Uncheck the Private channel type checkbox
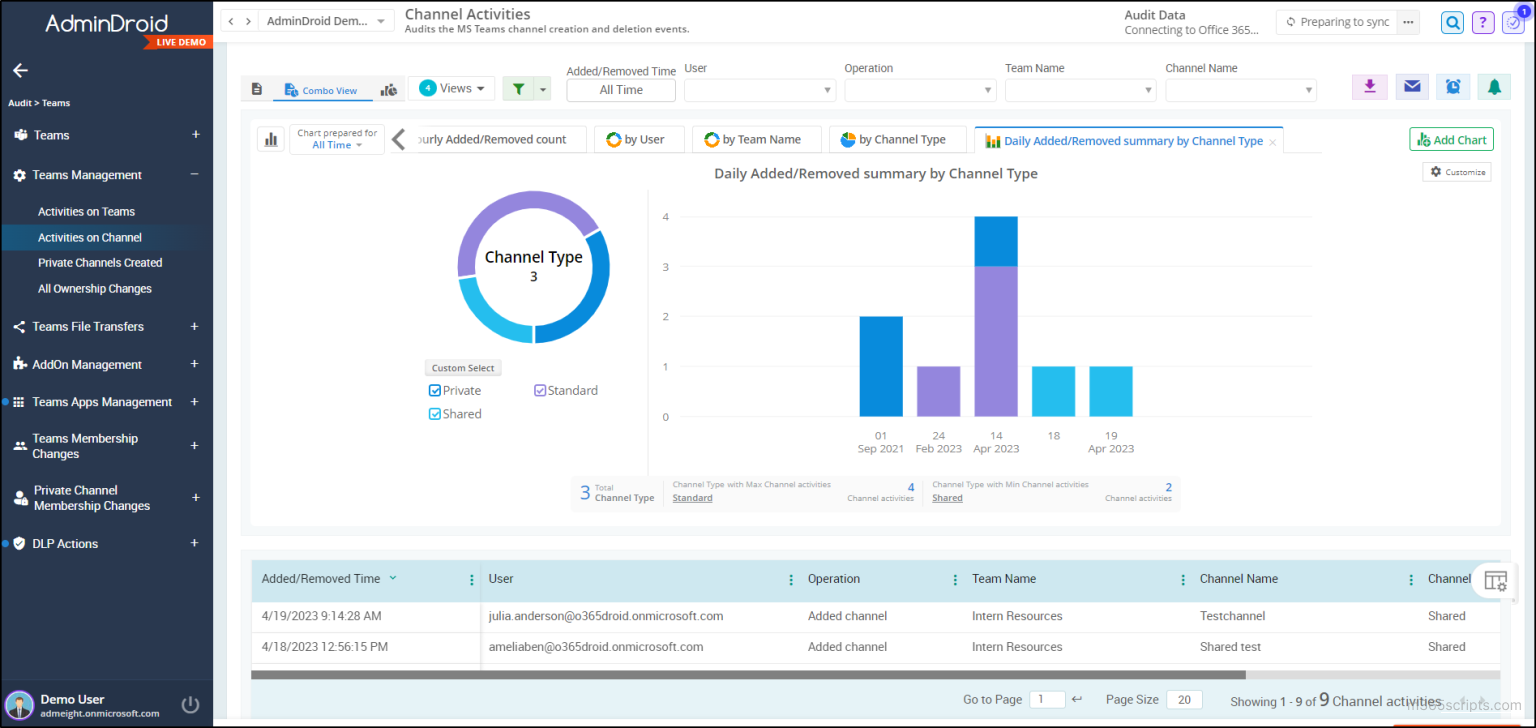This screenshot has width=1536, height=728. pos(433,390)
